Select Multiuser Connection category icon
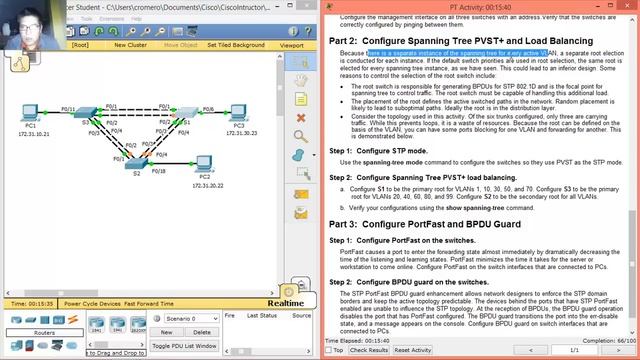The image size is (640, 360). [x=71, y=346]
